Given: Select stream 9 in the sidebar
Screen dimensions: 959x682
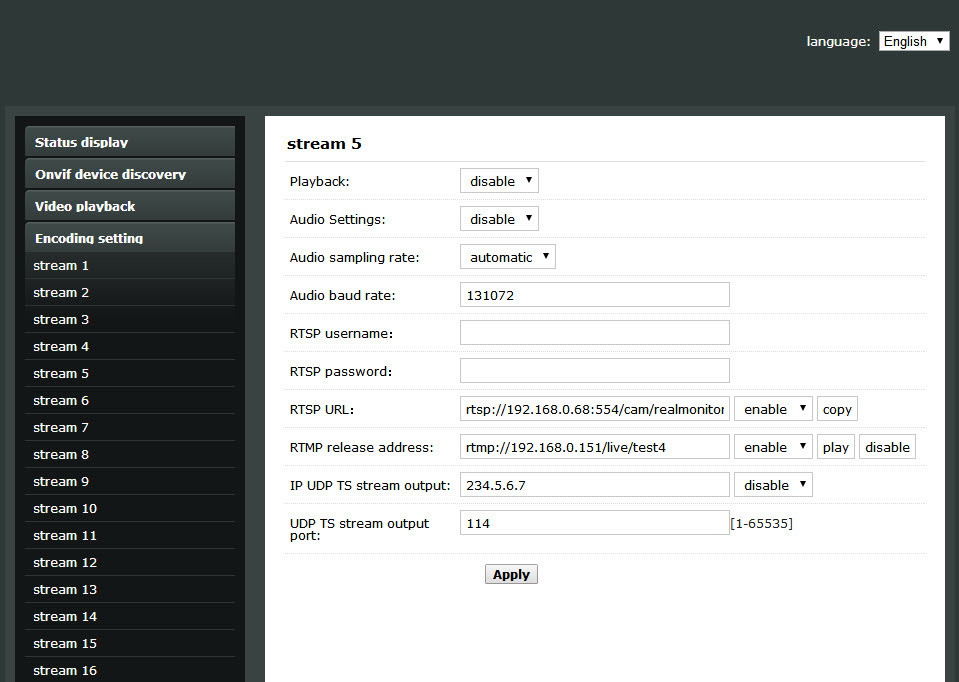Looking at the screenshot, I should point(130,481).
